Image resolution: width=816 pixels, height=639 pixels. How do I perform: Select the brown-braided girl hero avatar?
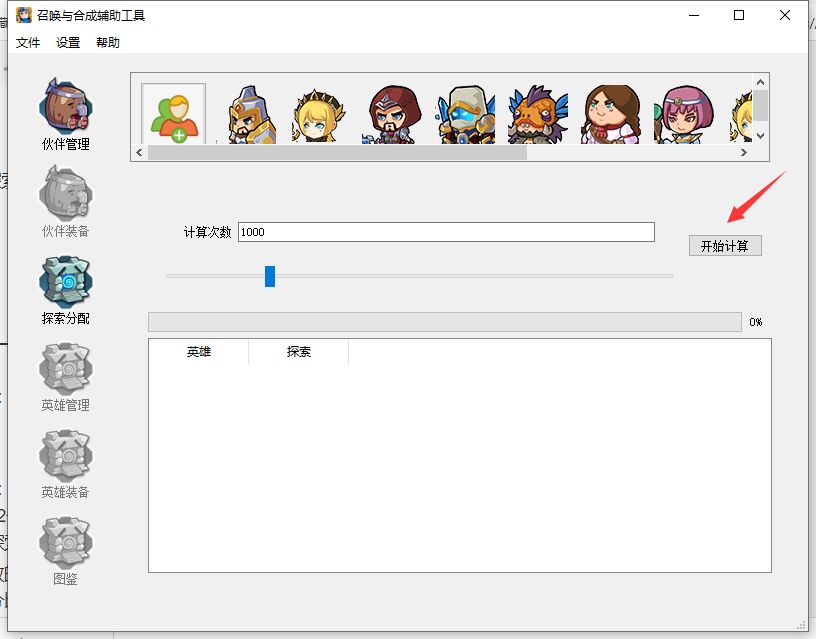[611, 114]
